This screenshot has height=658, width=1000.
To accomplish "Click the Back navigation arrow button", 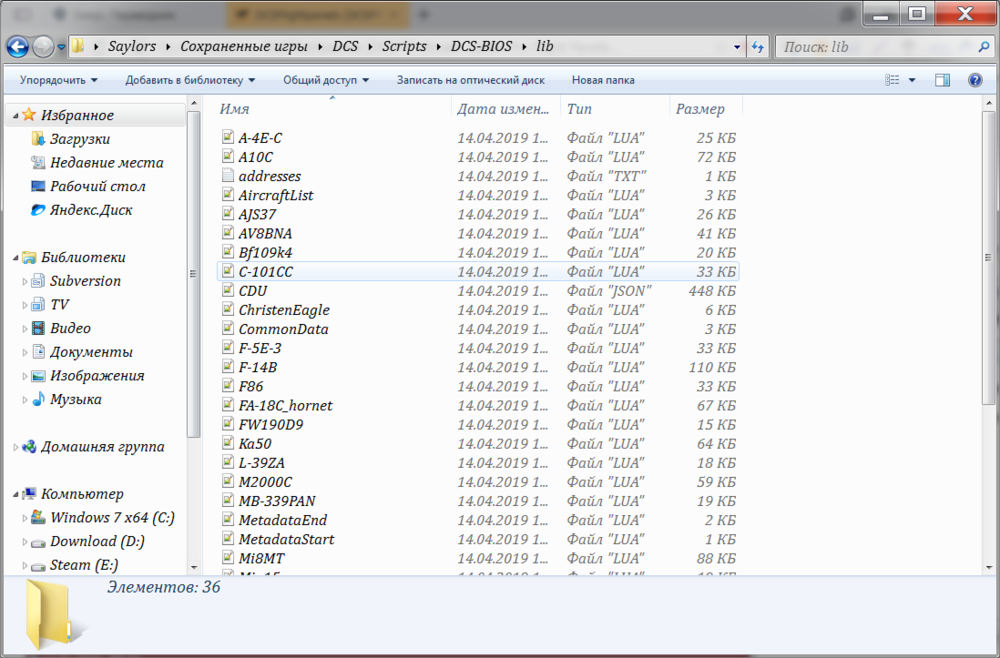I will [17, 47].
